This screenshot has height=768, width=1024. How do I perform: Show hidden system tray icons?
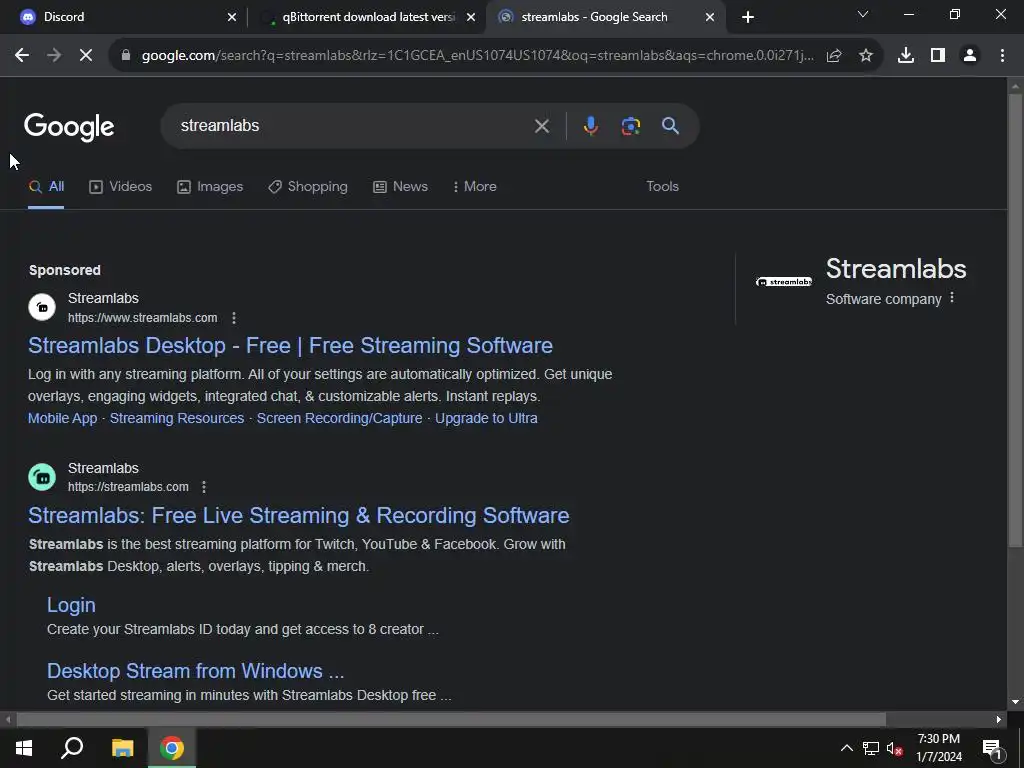pyautogui.click(x=846, y=748)
